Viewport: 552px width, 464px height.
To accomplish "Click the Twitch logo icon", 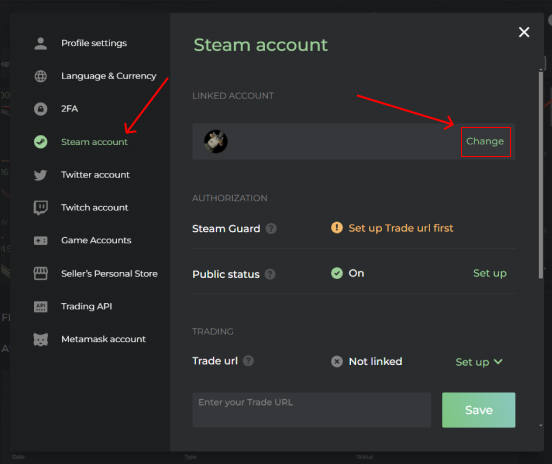I will pos(40,207).
